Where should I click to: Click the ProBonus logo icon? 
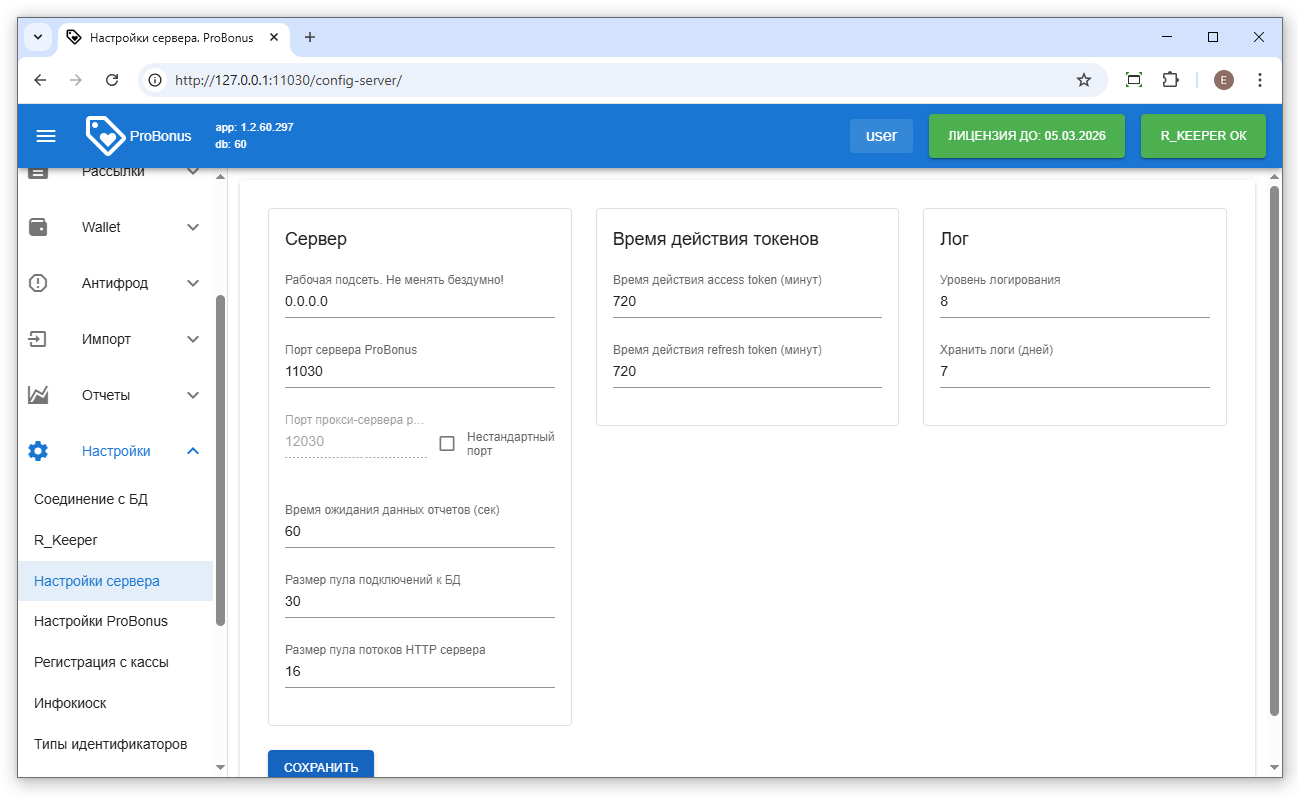point(105,136)
